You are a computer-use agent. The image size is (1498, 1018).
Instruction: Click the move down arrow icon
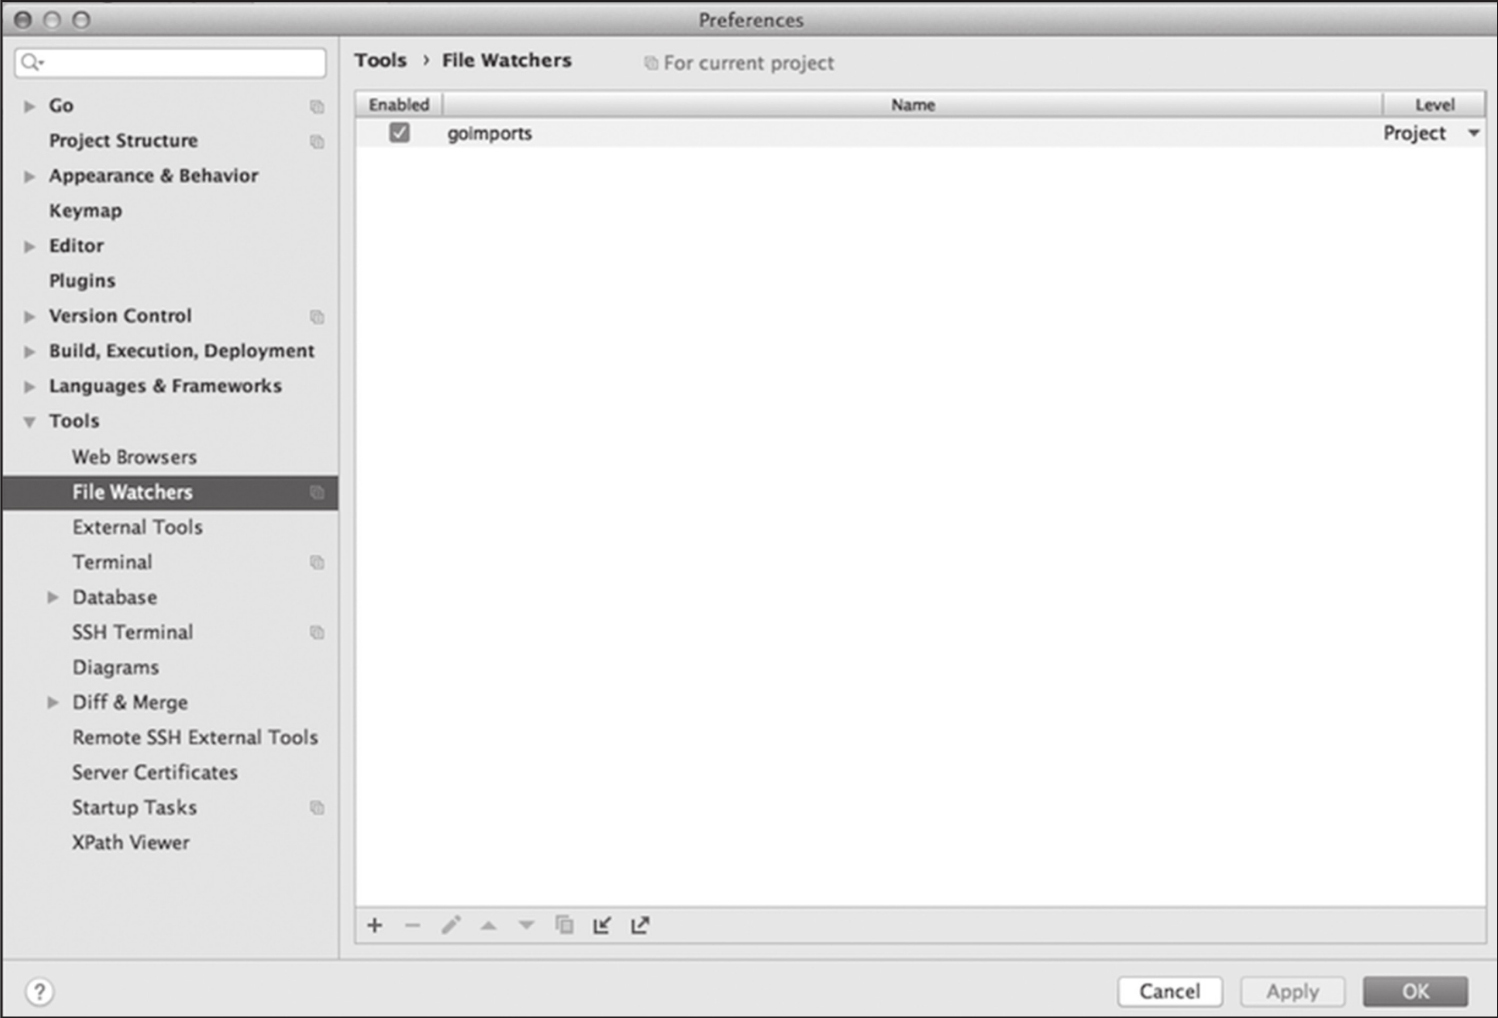(x=526, y=925)
